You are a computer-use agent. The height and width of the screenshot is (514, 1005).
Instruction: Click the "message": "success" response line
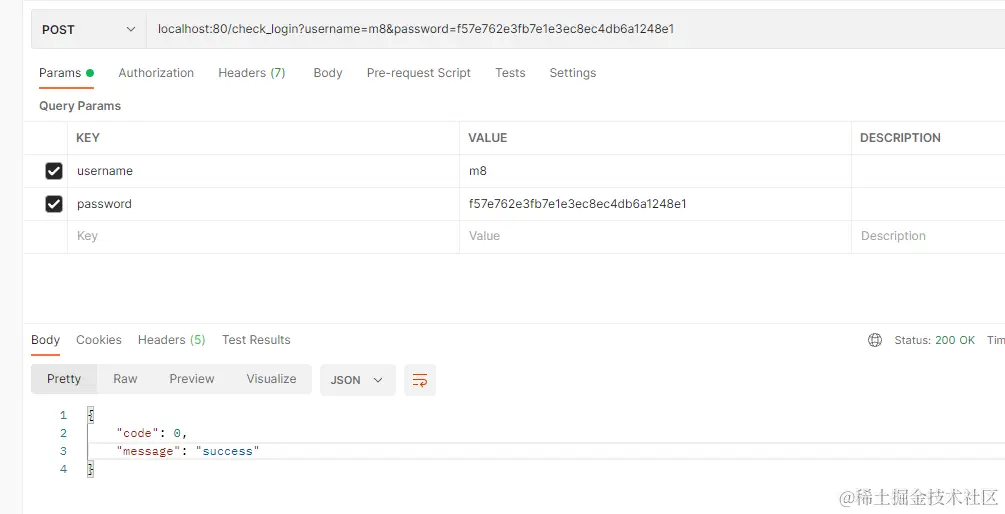point(188,451)
